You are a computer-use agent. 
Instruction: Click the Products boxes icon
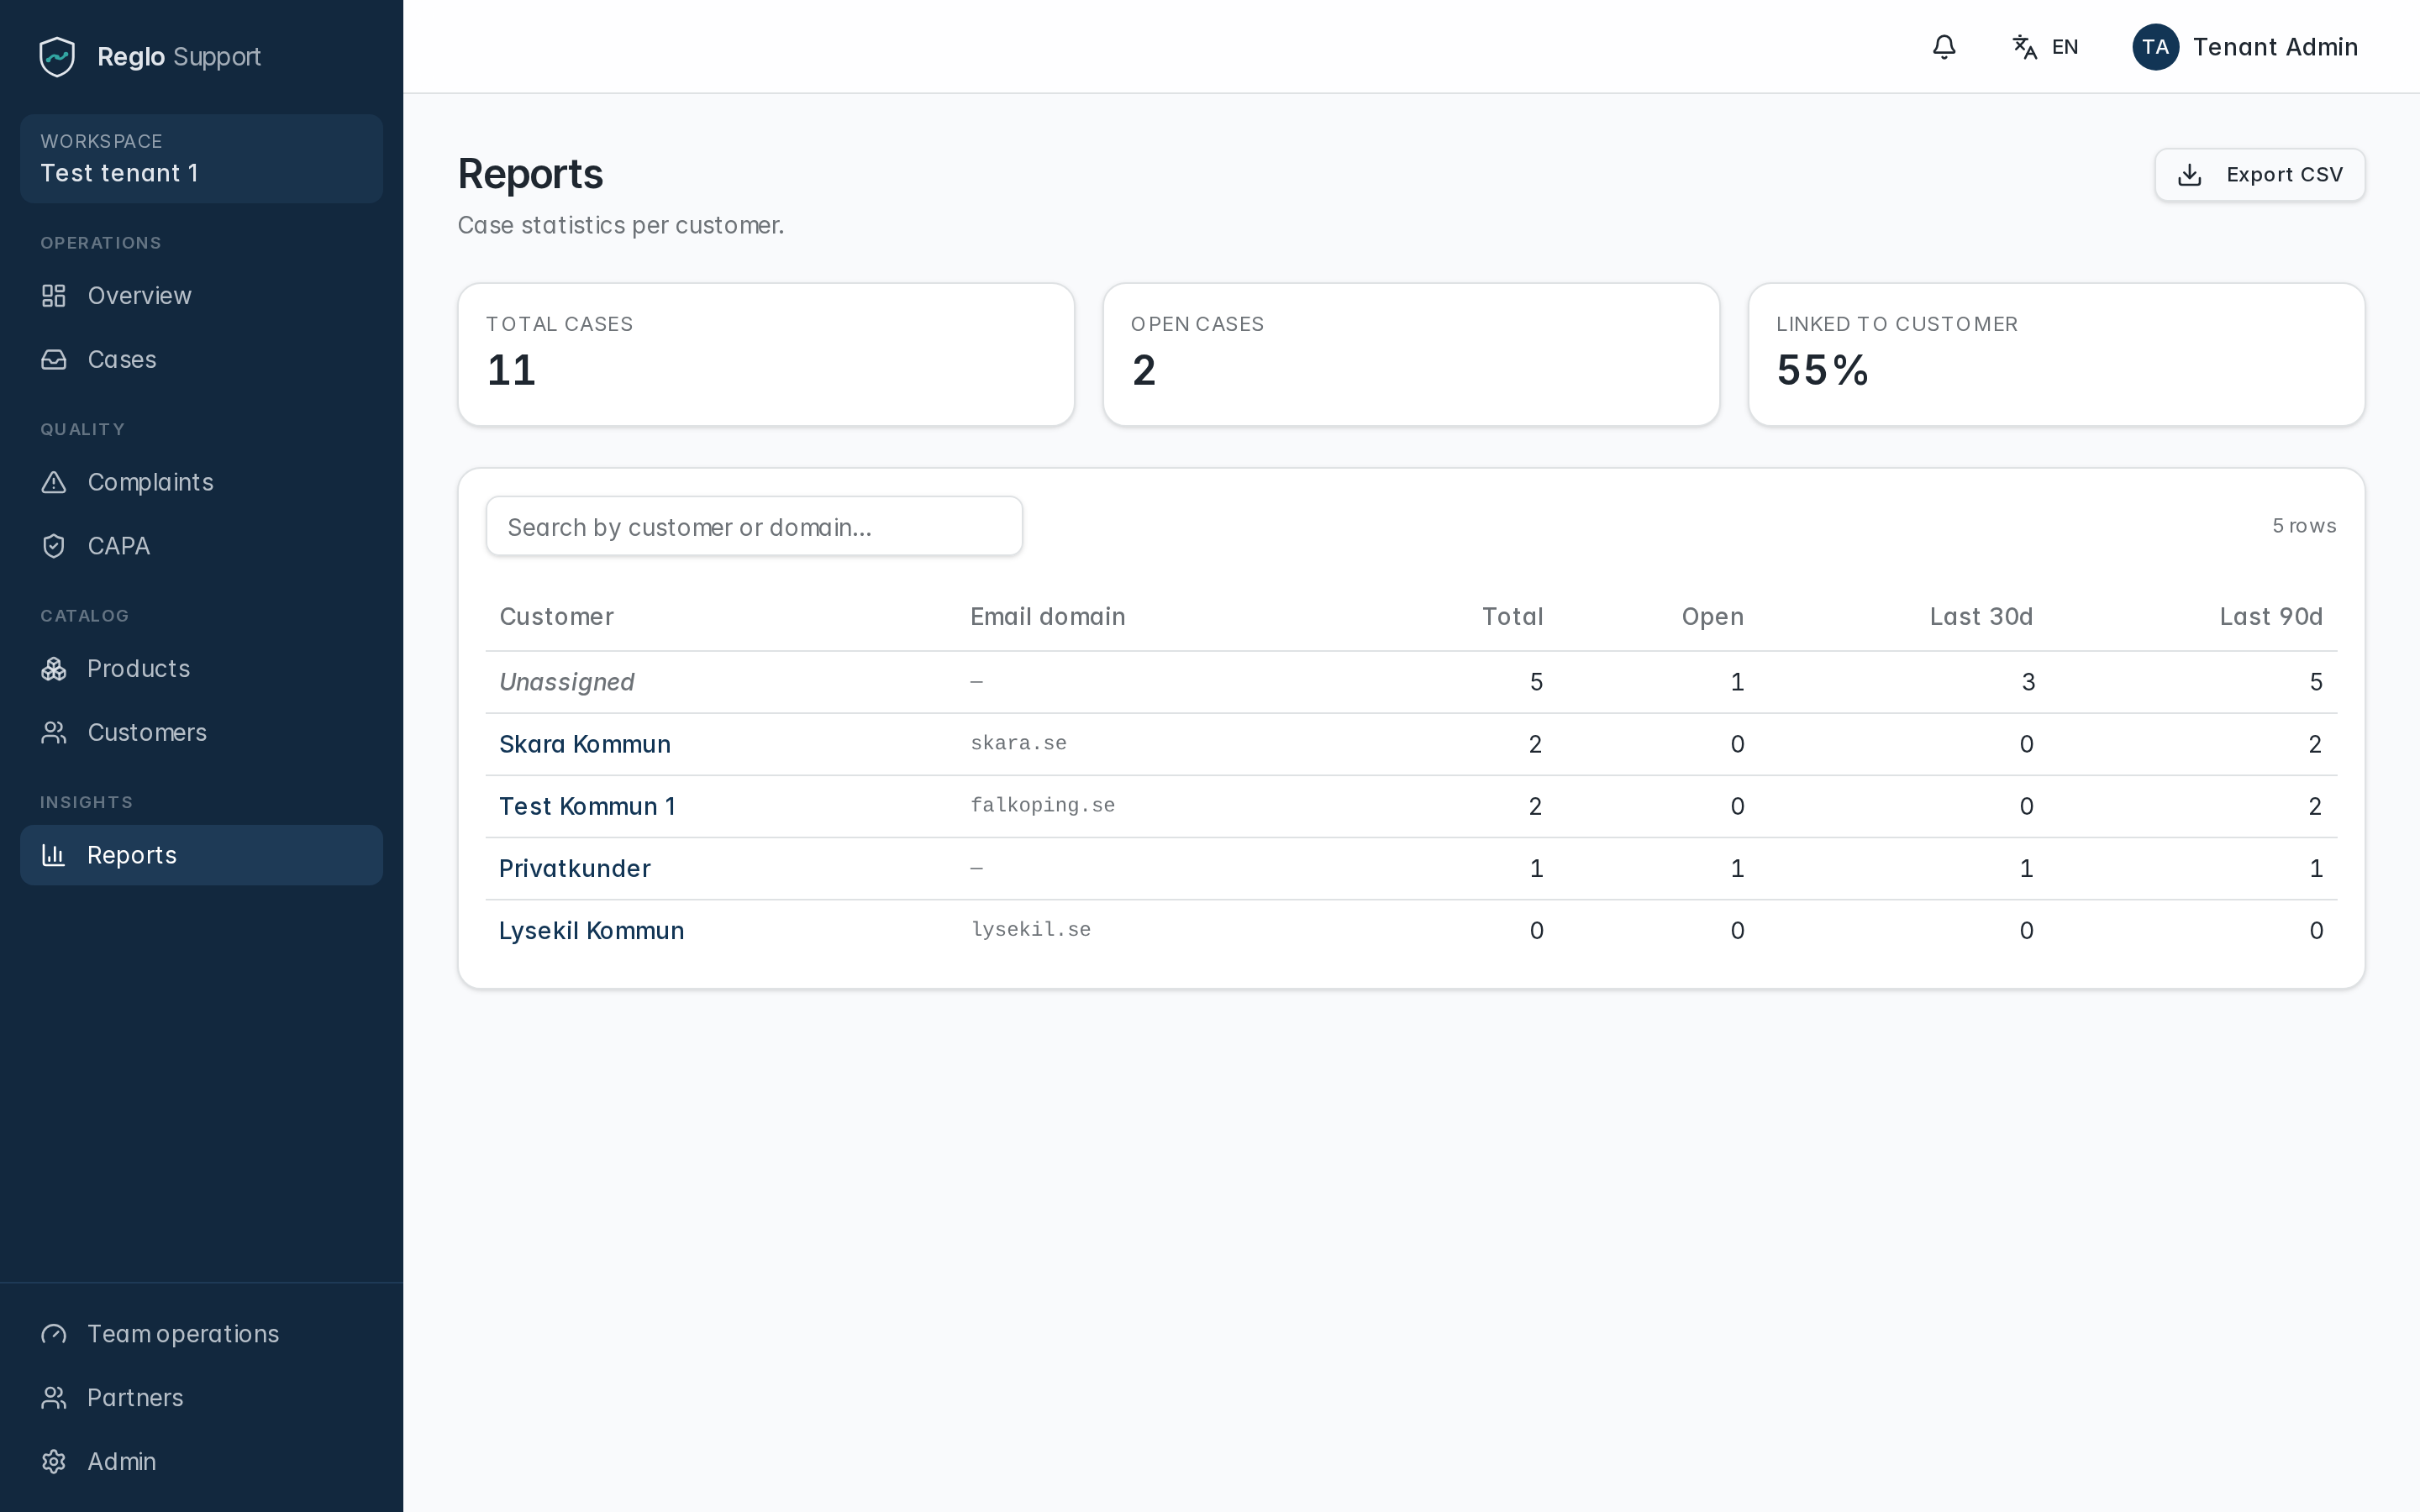54,669
